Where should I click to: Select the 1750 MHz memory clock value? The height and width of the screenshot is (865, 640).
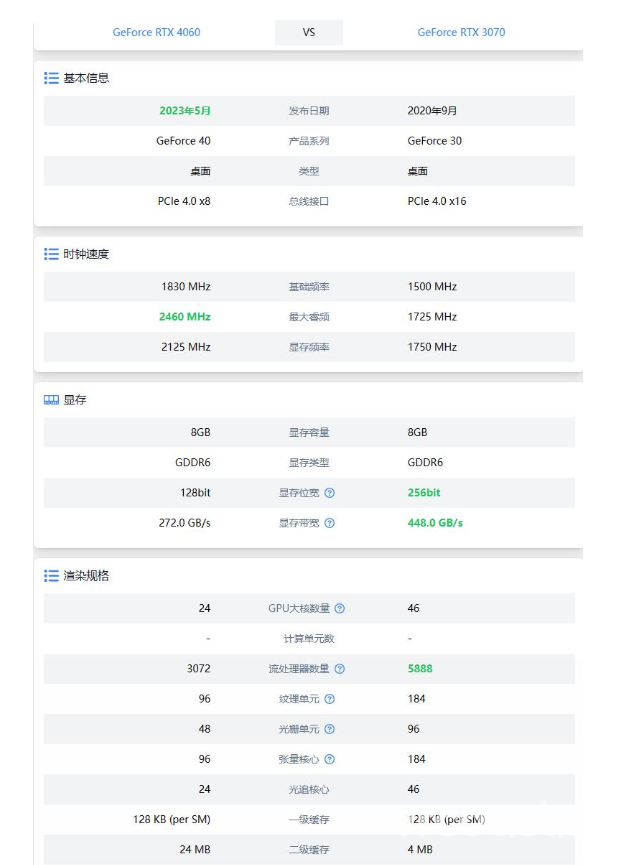click(432, 347)
